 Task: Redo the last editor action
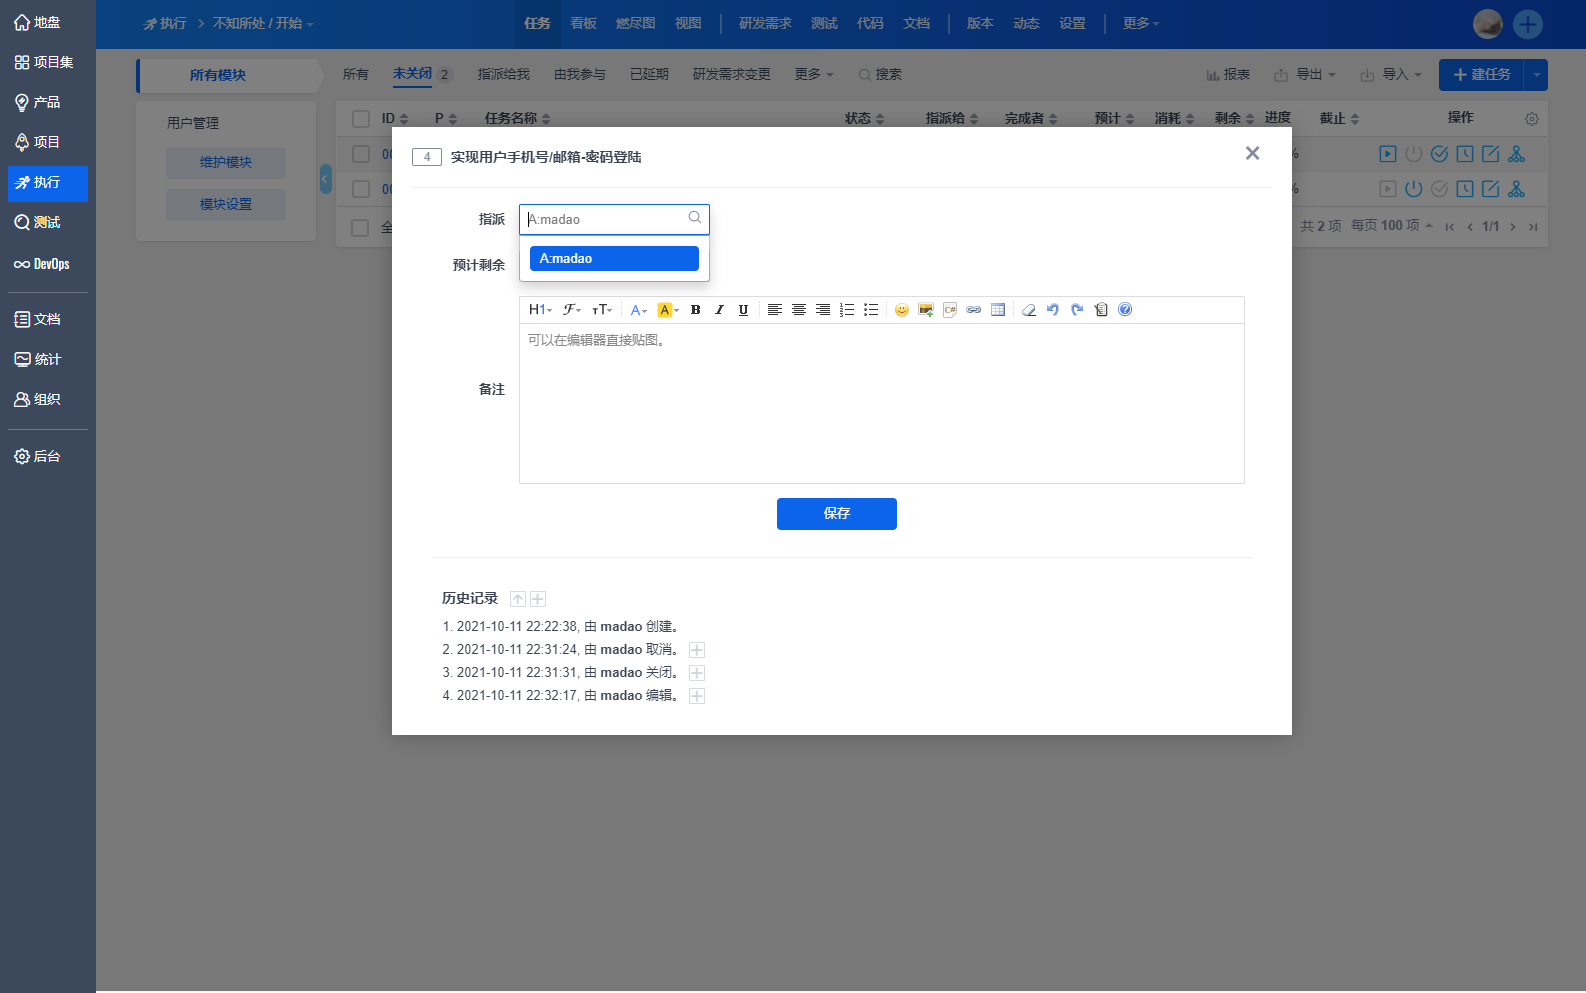[x=1077, y=310]
